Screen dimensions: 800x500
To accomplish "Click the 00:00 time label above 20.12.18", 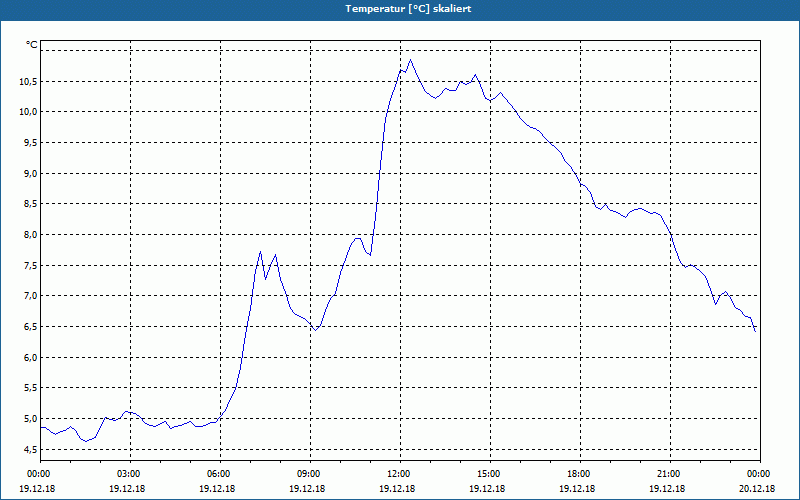I will click(x=760, y=474).
